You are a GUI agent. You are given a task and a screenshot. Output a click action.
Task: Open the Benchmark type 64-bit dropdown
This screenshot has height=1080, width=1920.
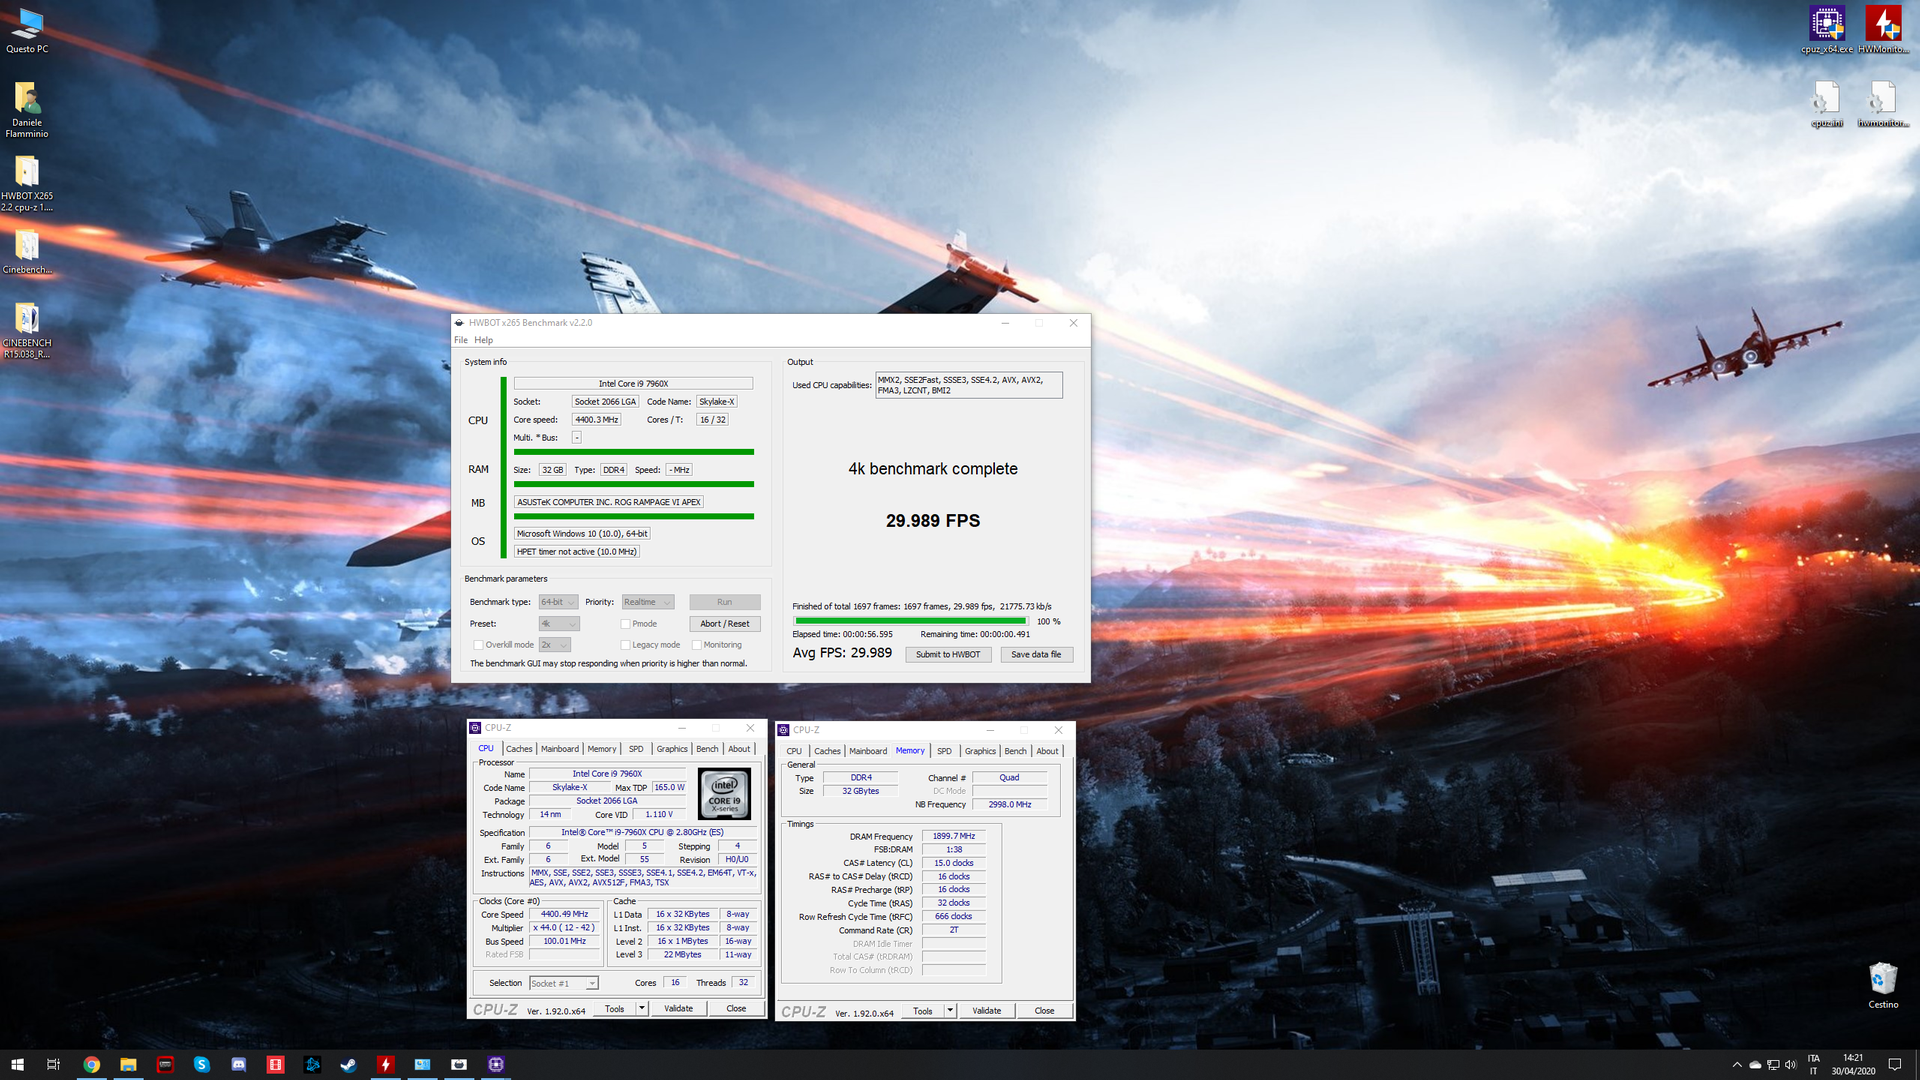(558, 602)
